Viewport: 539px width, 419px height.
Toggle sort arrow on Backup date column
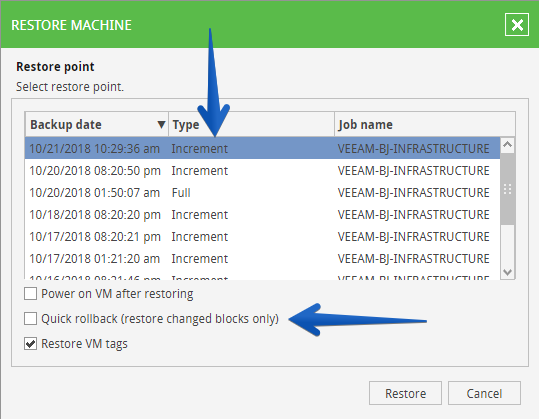(x=161, y=124)
